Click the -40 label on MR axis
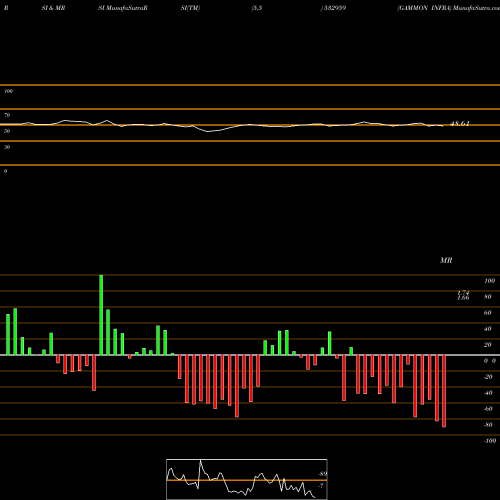Screen dimensions: 500x500 pos(488,393)
